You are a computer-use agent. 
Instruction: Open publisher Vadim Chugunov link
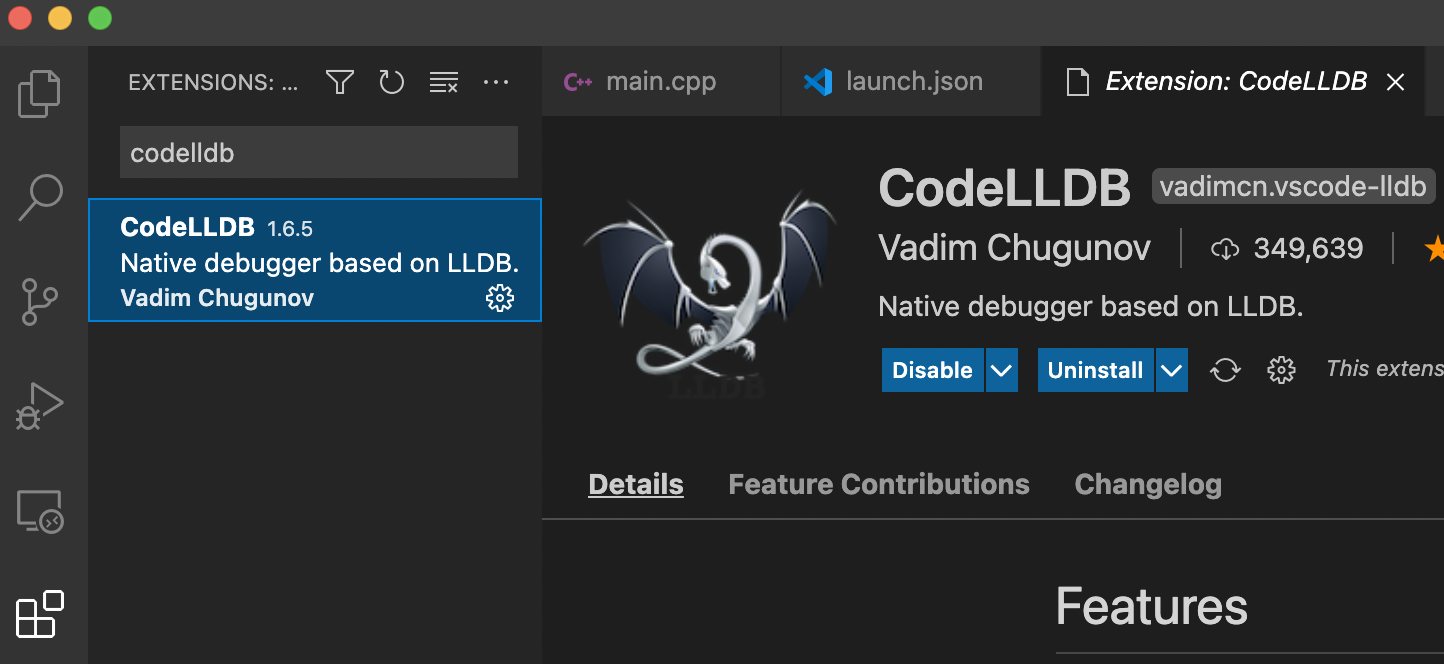[1014, 248]
